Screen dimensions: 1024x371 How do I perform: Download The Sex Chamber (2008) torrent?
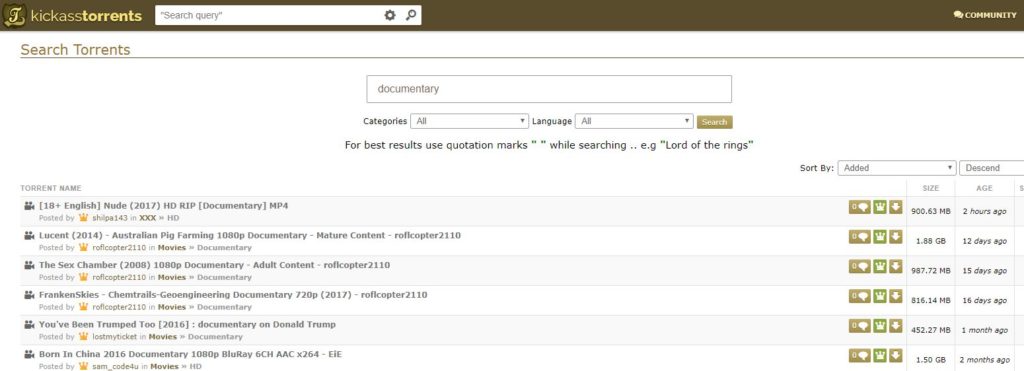point(895,266)
